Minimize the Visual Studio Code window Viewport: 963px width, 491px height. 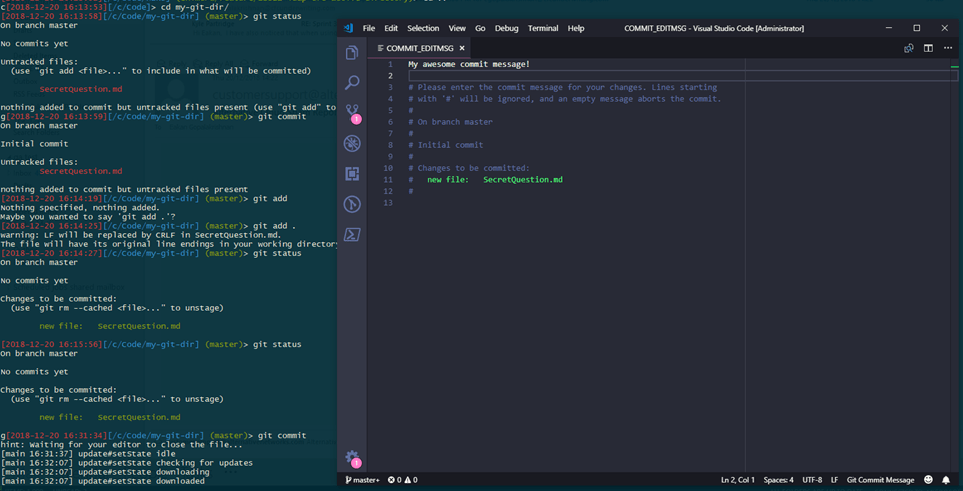pos(888,28)
